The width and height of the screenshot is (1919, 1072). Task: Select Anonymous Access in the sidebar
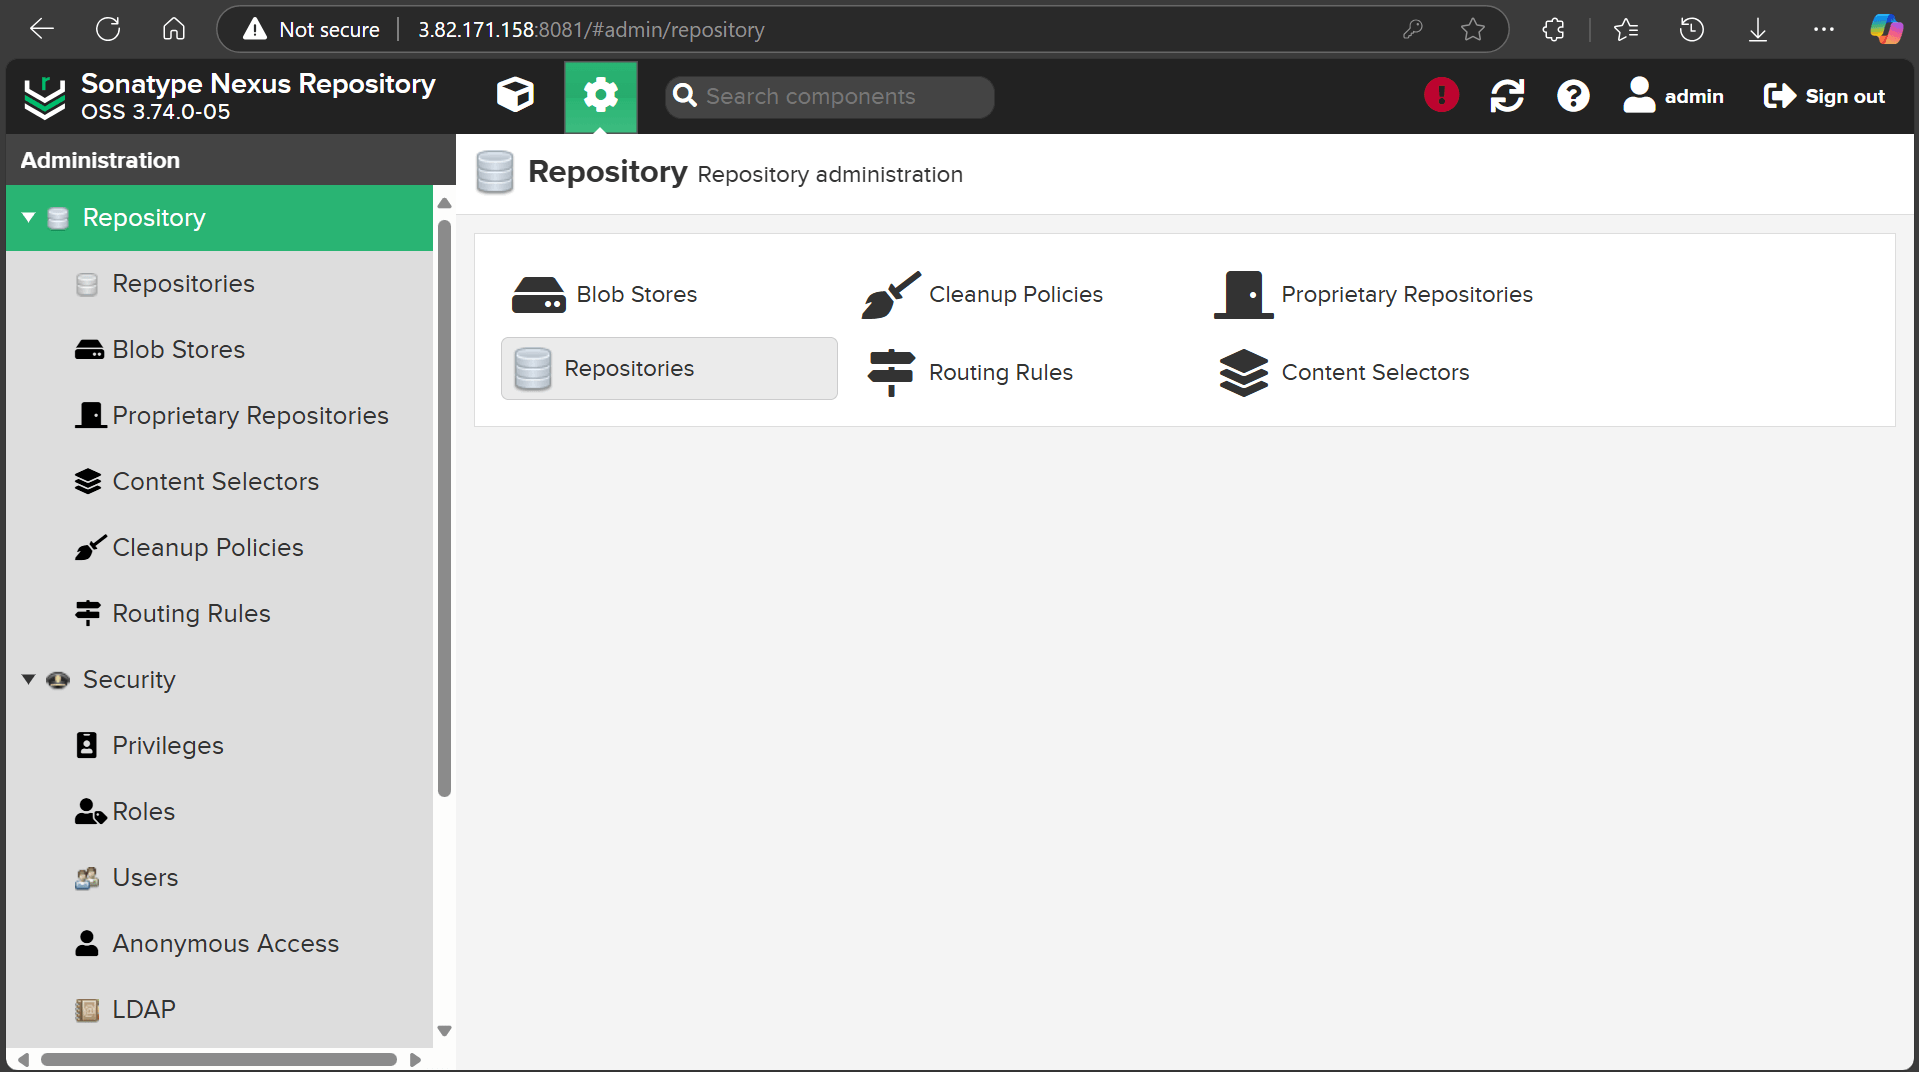pyautogui.click(x=225, y=943)
